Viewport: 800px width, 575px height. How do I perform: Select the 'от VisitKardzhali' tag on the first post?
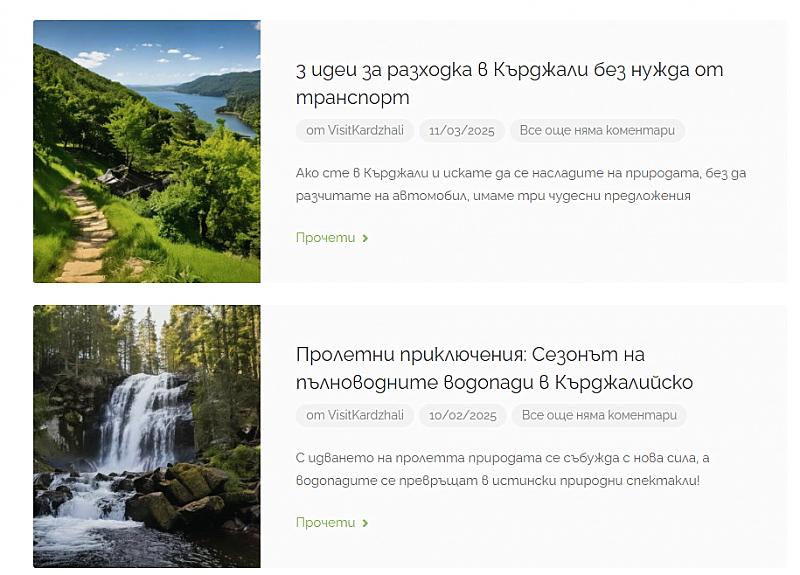[x=355, y=131]
